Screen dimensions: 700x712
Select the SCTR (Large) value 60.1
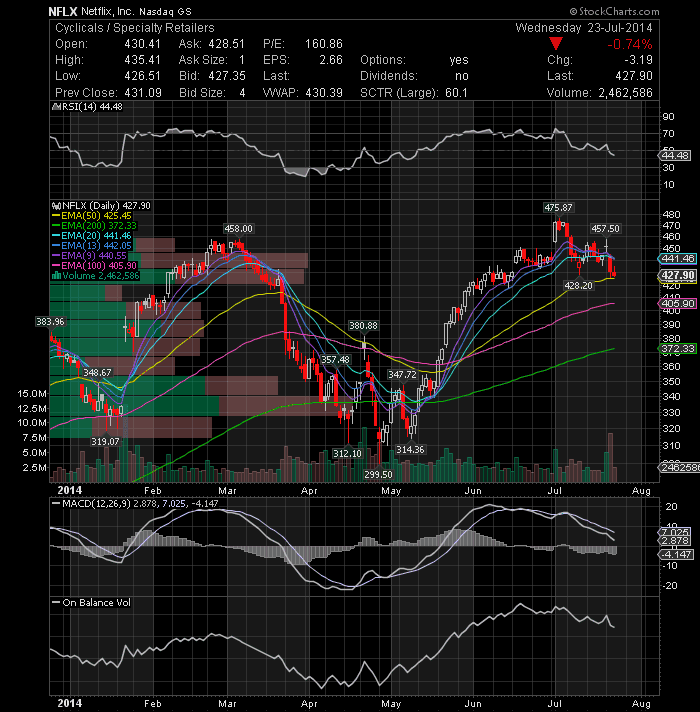456,93
